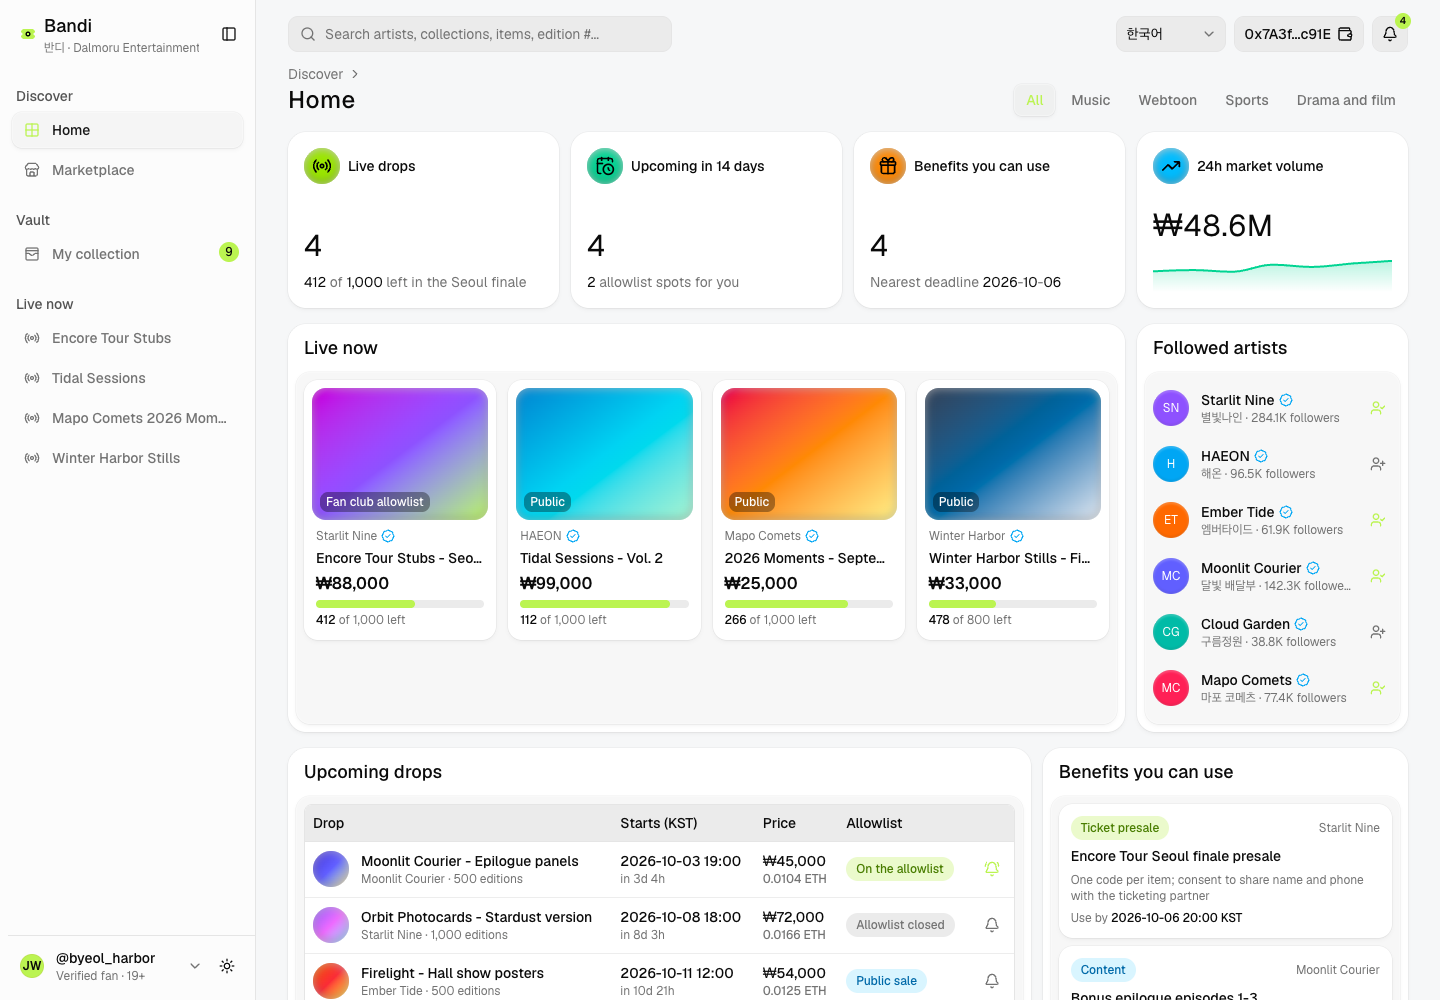Toggle reminder bell for Moonlit Courier Epilogue panels
Screen dimensions: 1440x1000
pyautogui.click(x=992, y=869)
